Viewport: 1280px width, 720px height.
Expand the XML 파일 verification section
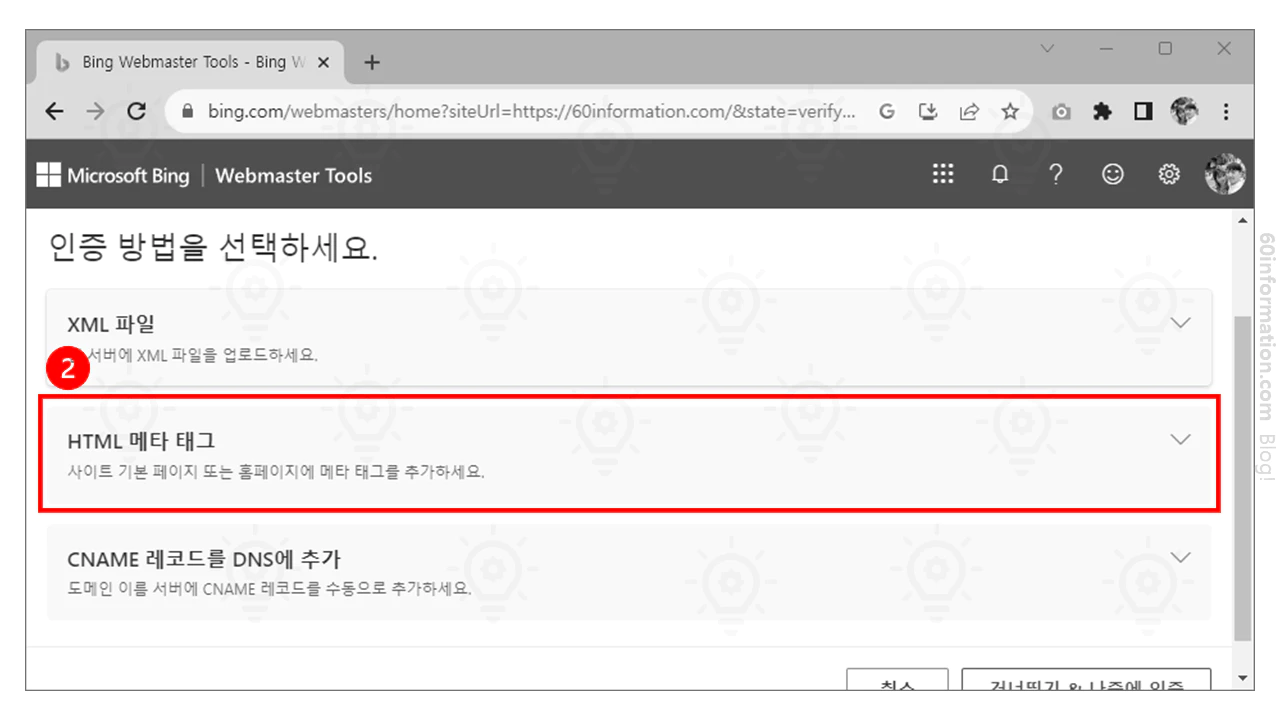(1181, 322)
